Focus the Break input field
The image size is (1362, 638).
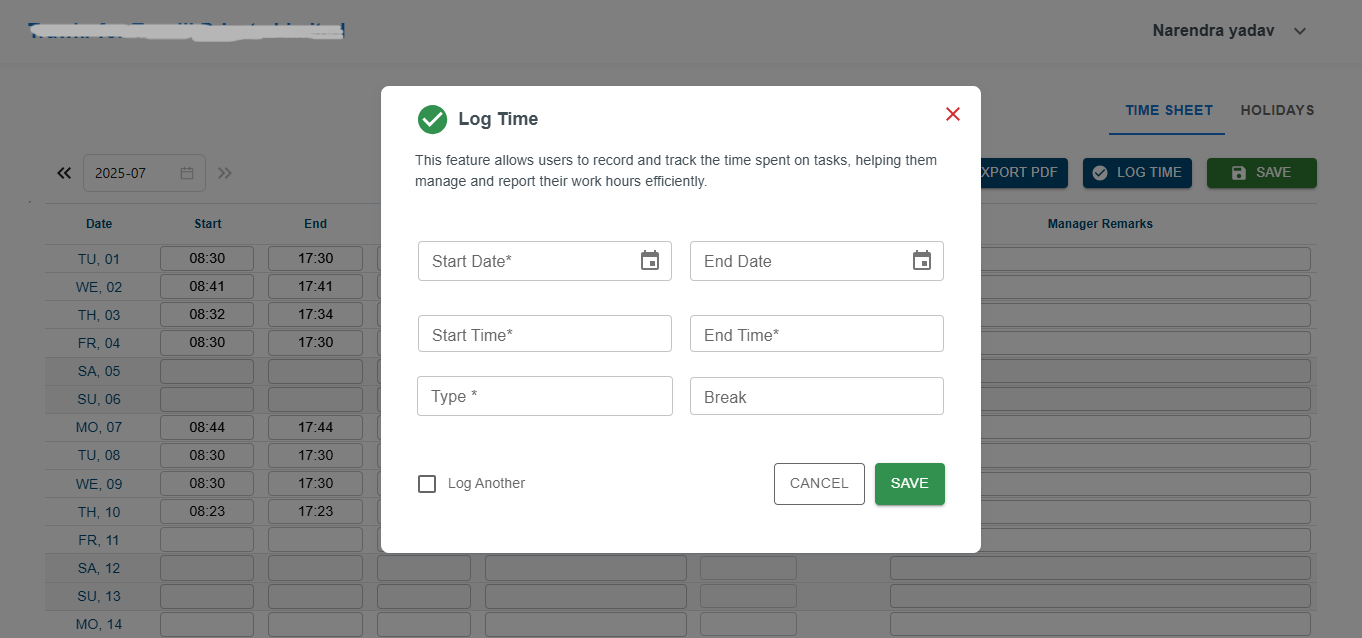coord(817,396)
